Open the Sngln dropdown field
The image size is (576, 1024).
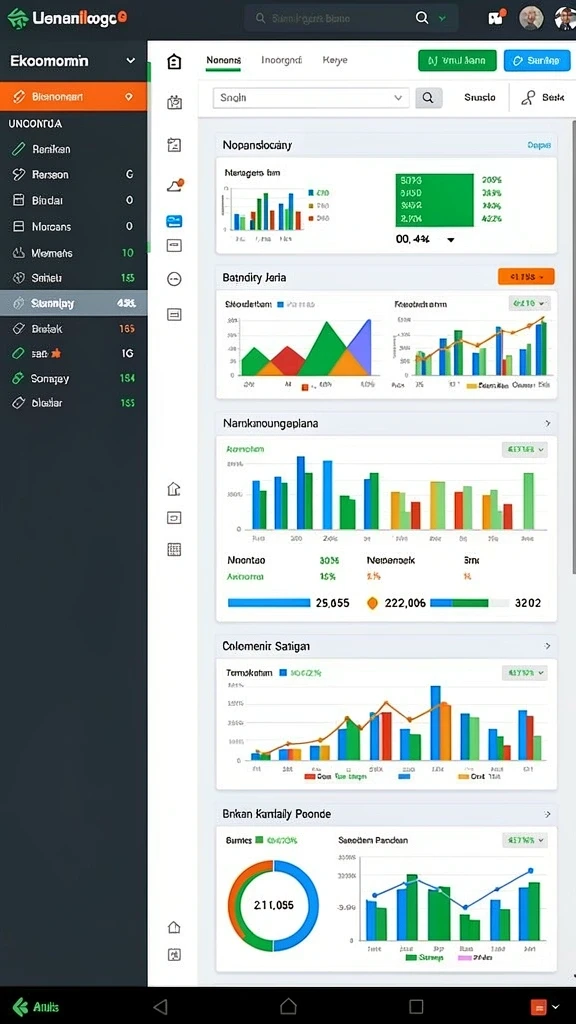[x=311, y=98]
